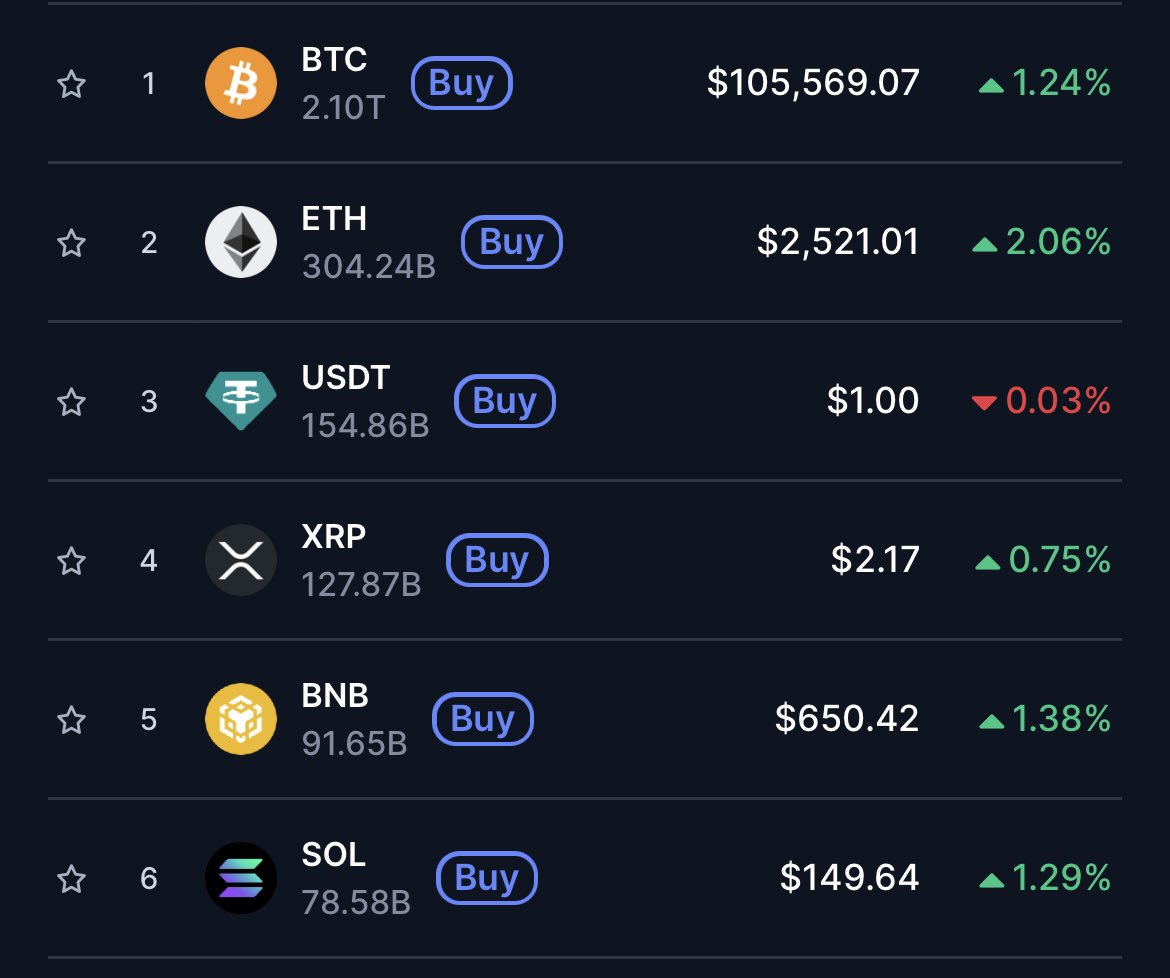Tap the Buy button for USDT
The image size is (1170, 978).
(505, 401)
